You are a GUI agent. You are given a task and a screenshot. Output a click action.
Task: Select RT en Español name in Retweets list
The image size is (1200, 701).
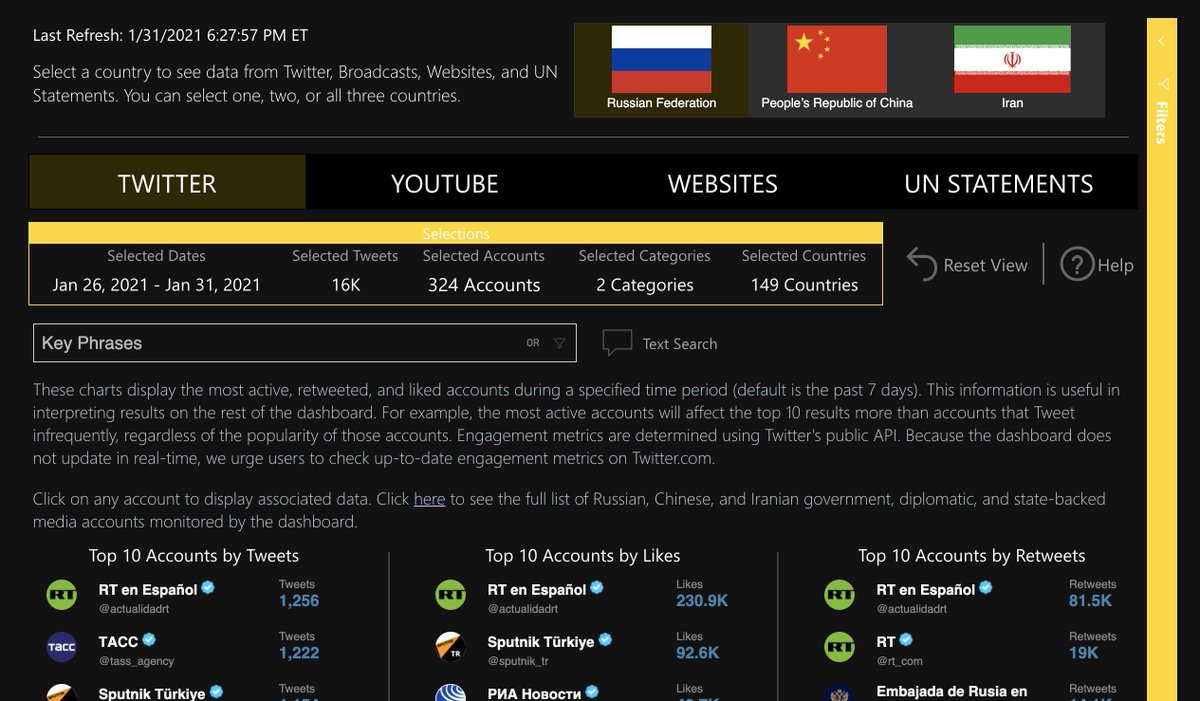click(926, 589)
